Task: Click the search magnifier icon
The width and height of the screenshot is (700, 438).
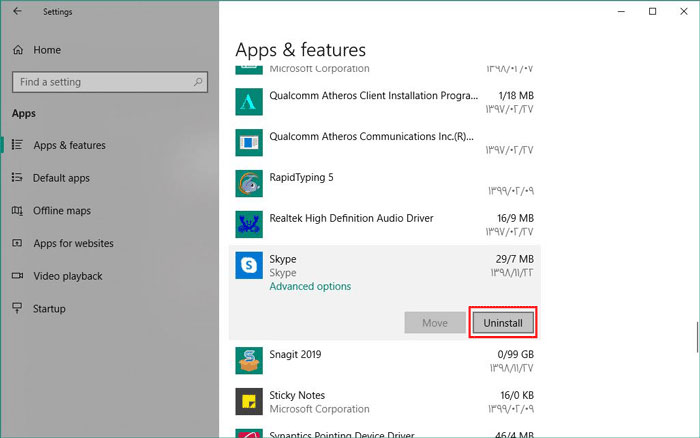Action: tap(198, 82)
